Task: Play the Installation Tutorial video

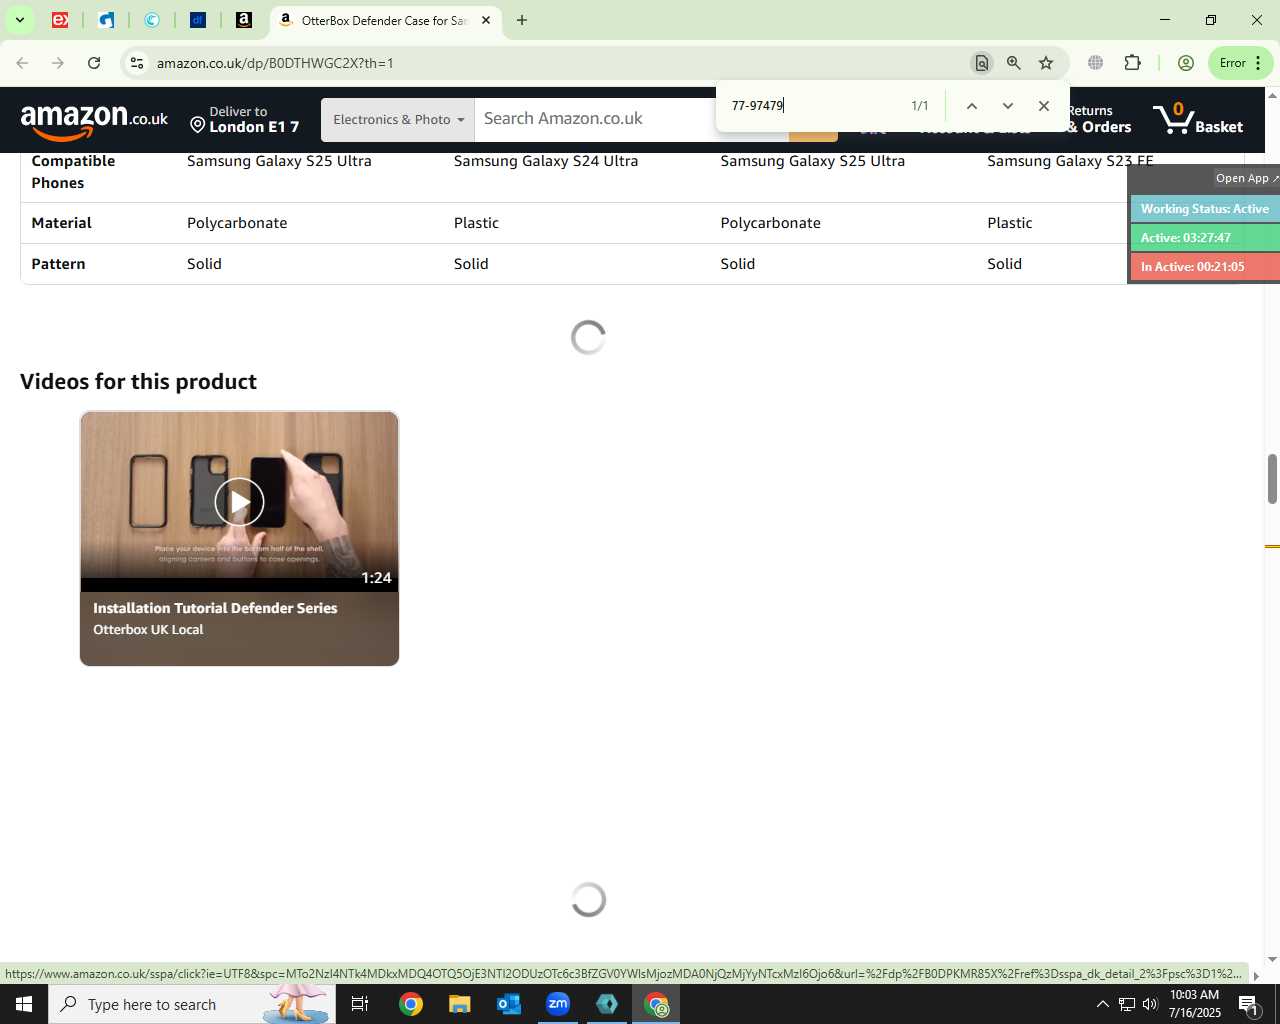Action: pyautogui.click(x=240, y=503)
